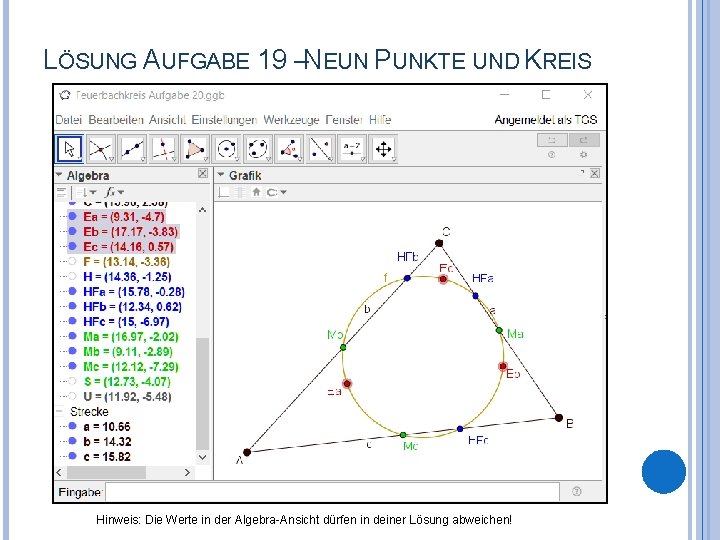Toggle axes display in Grafik style bar
720x540 pixels.
pos(224,192)
